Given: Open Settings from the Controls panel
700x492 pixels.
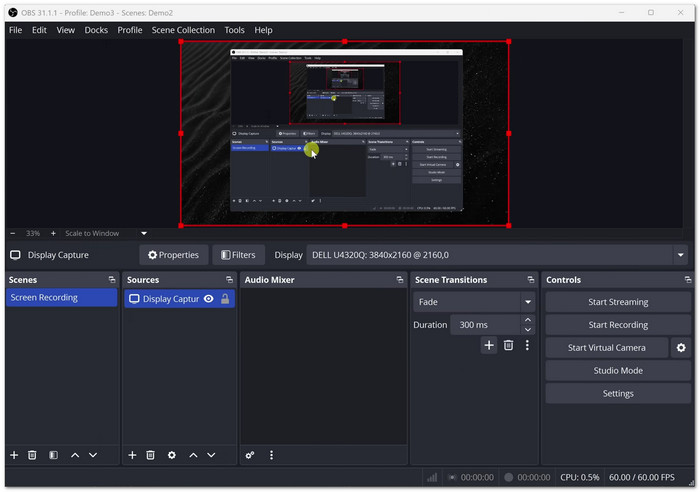Looking at the screenshot, I should click(x=618, y=393).
